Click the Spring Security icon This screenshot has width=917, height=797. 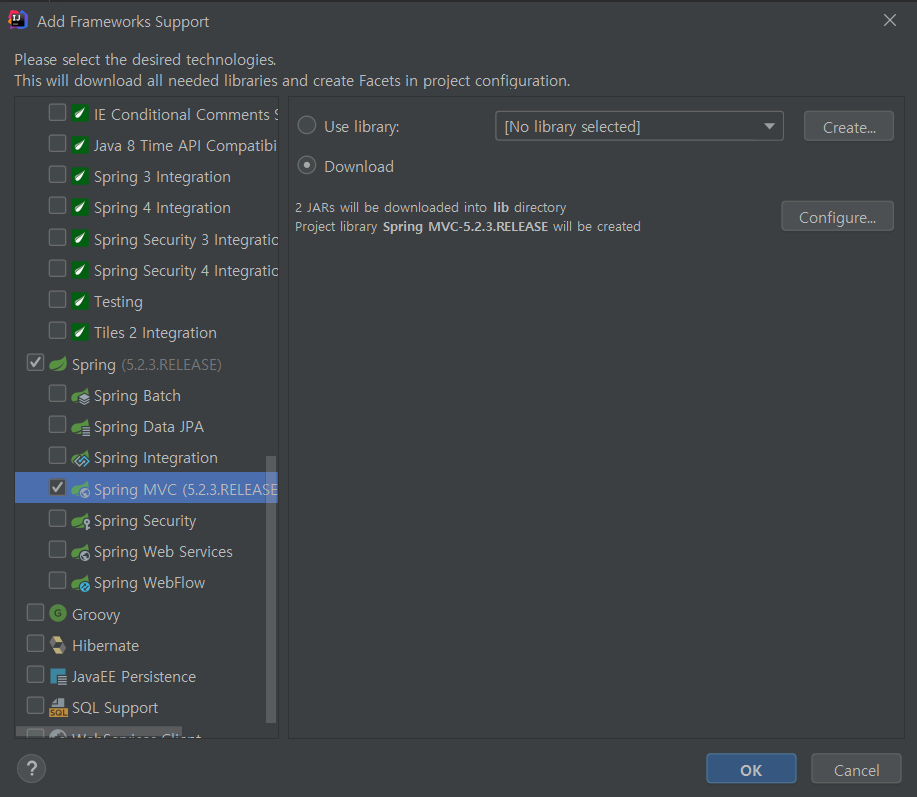(81, 521)
